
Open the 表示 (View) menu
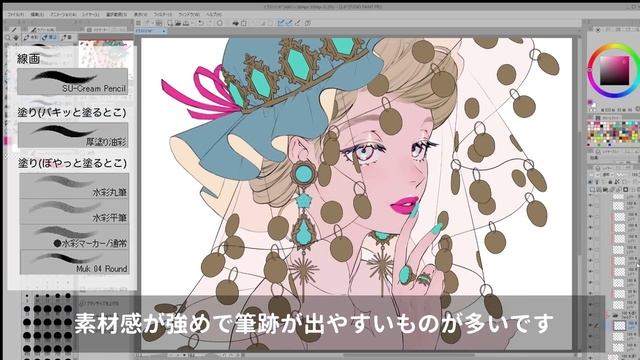point(140,14)
